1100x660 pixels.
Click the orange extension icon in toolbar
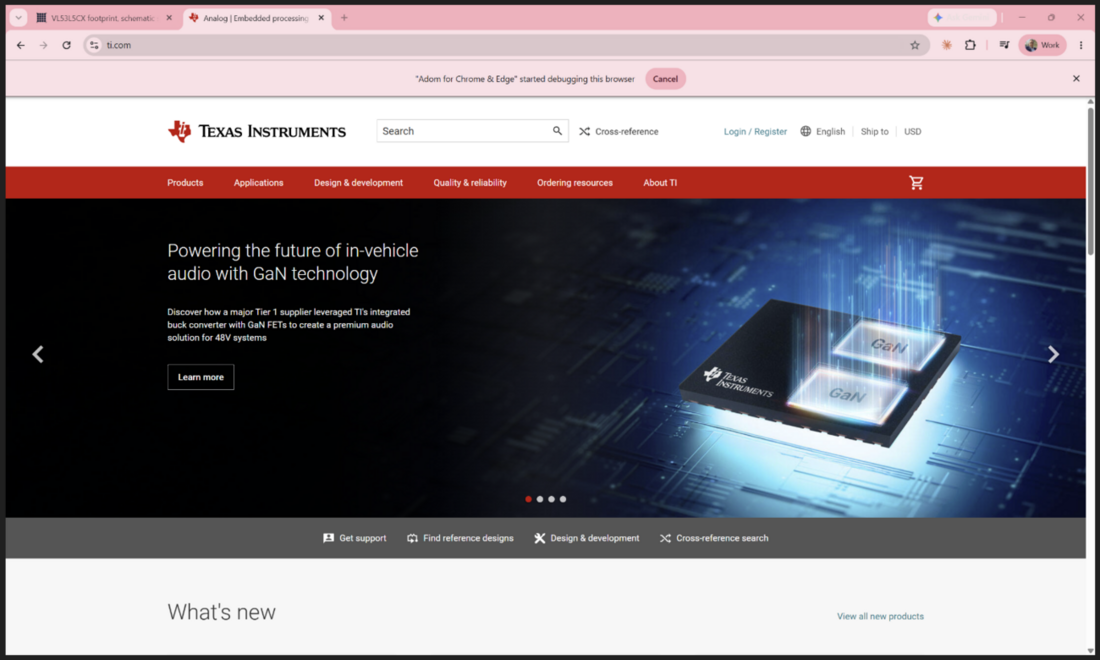pyautogui.click(x=946, y=45)
